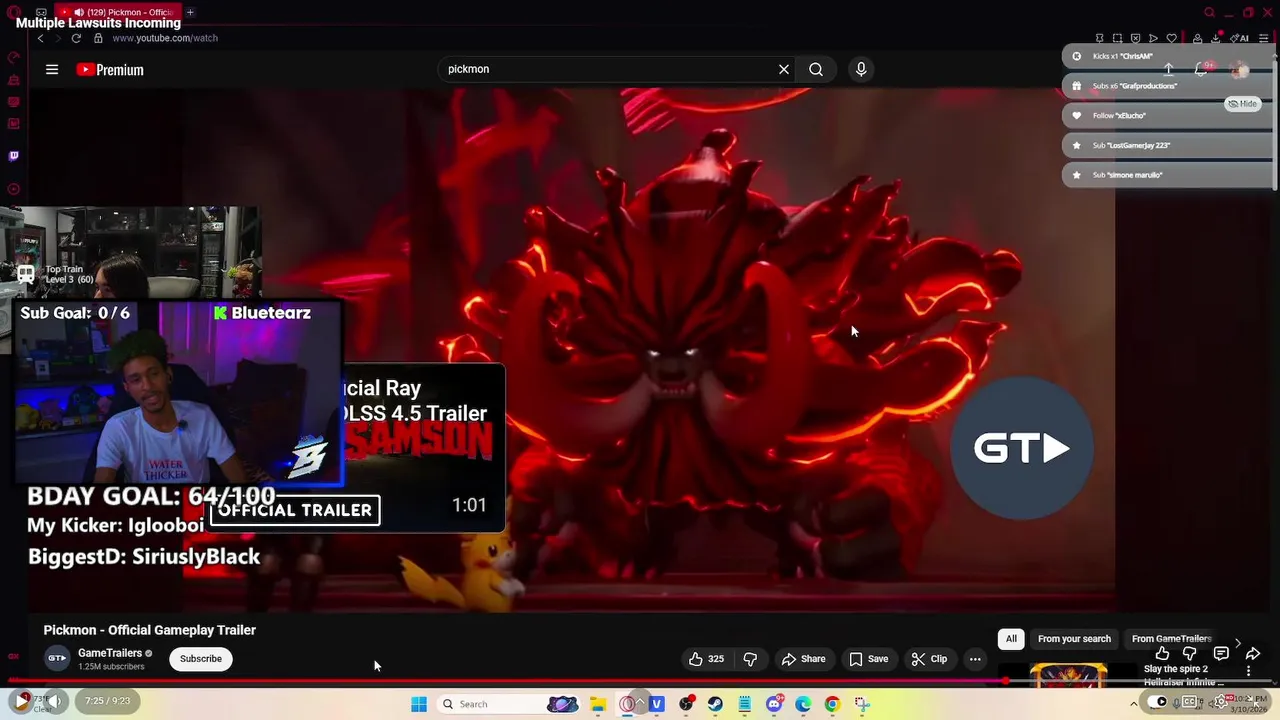Open the Slay the Spire 2 thumbnail
The height and width of the screenshot is (720, 1280).
point(1067,676)
